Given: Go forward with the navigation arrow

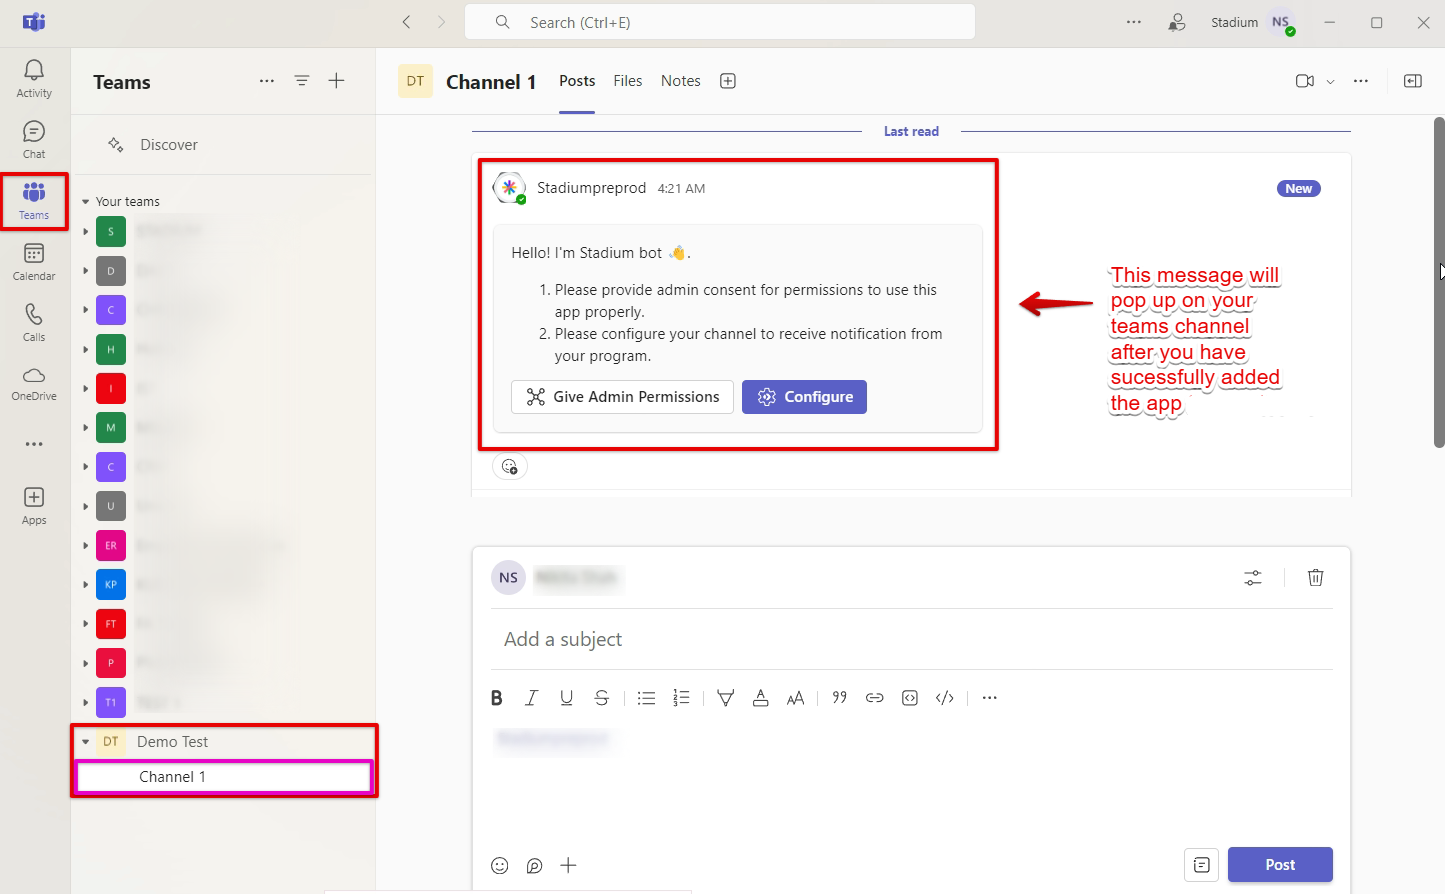Looking at the screenshot, I should (441, 22).
